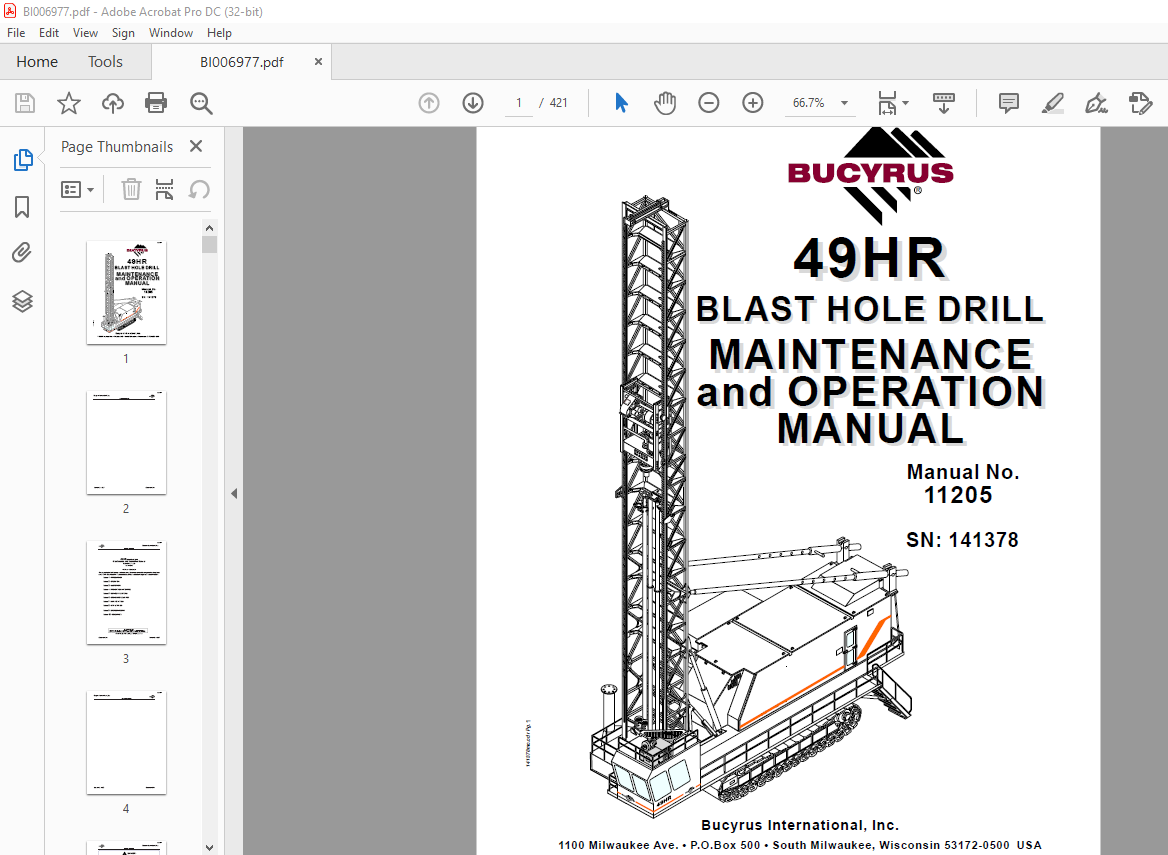
Task: Open the zoom level dropdown arrow
Action: point(845,103)
